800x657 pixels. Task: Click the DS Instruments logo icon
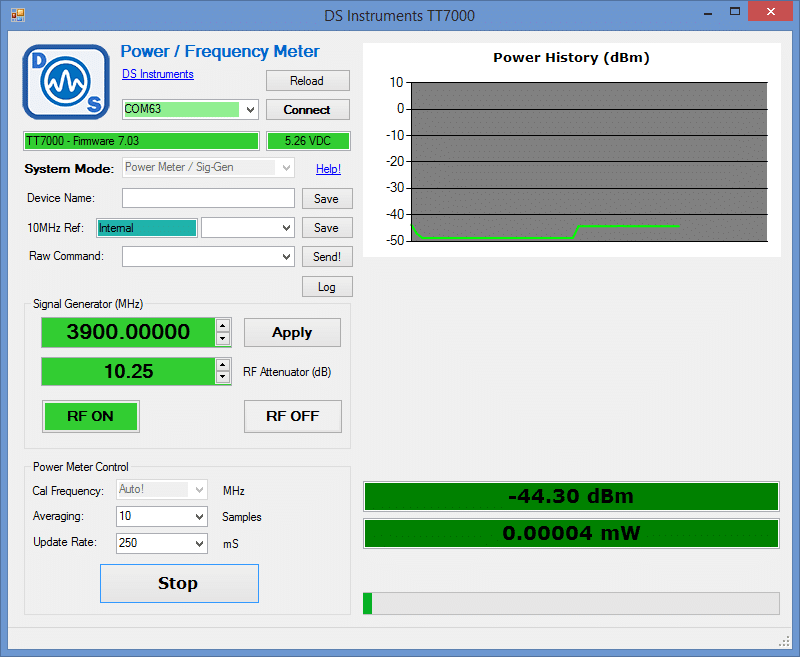point(65,81)
